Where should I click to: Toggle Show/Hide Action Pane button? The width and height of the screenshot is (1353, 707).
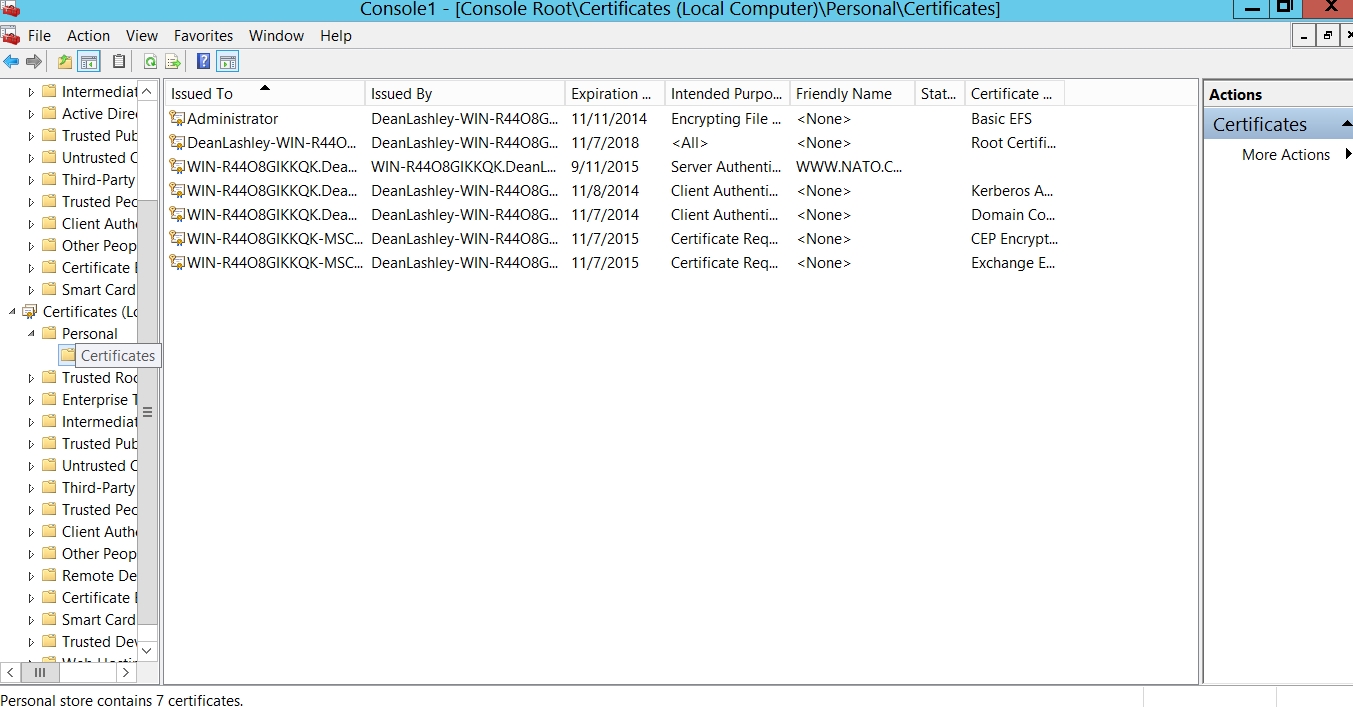pos(227,62)
